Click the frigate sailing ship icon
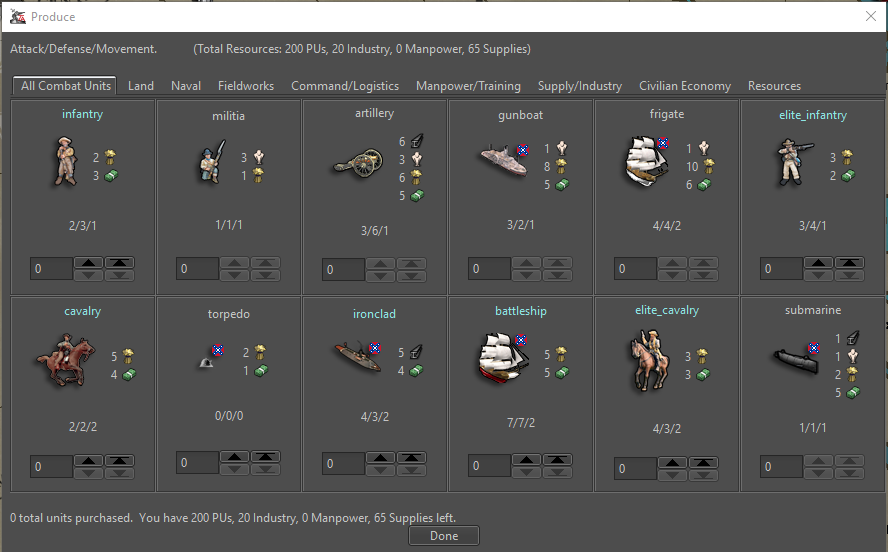 click(x=647, y=162)
